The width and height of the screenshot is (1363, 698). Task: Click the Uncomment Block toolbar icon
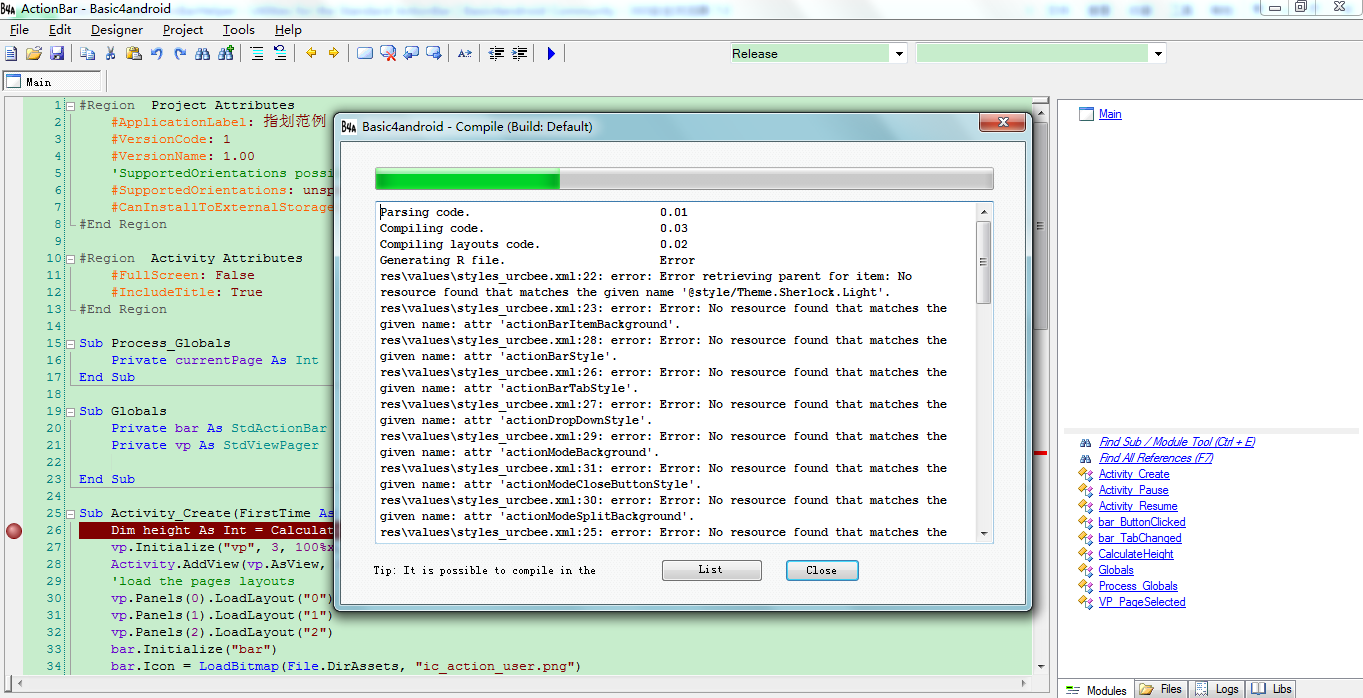(280, 53)
